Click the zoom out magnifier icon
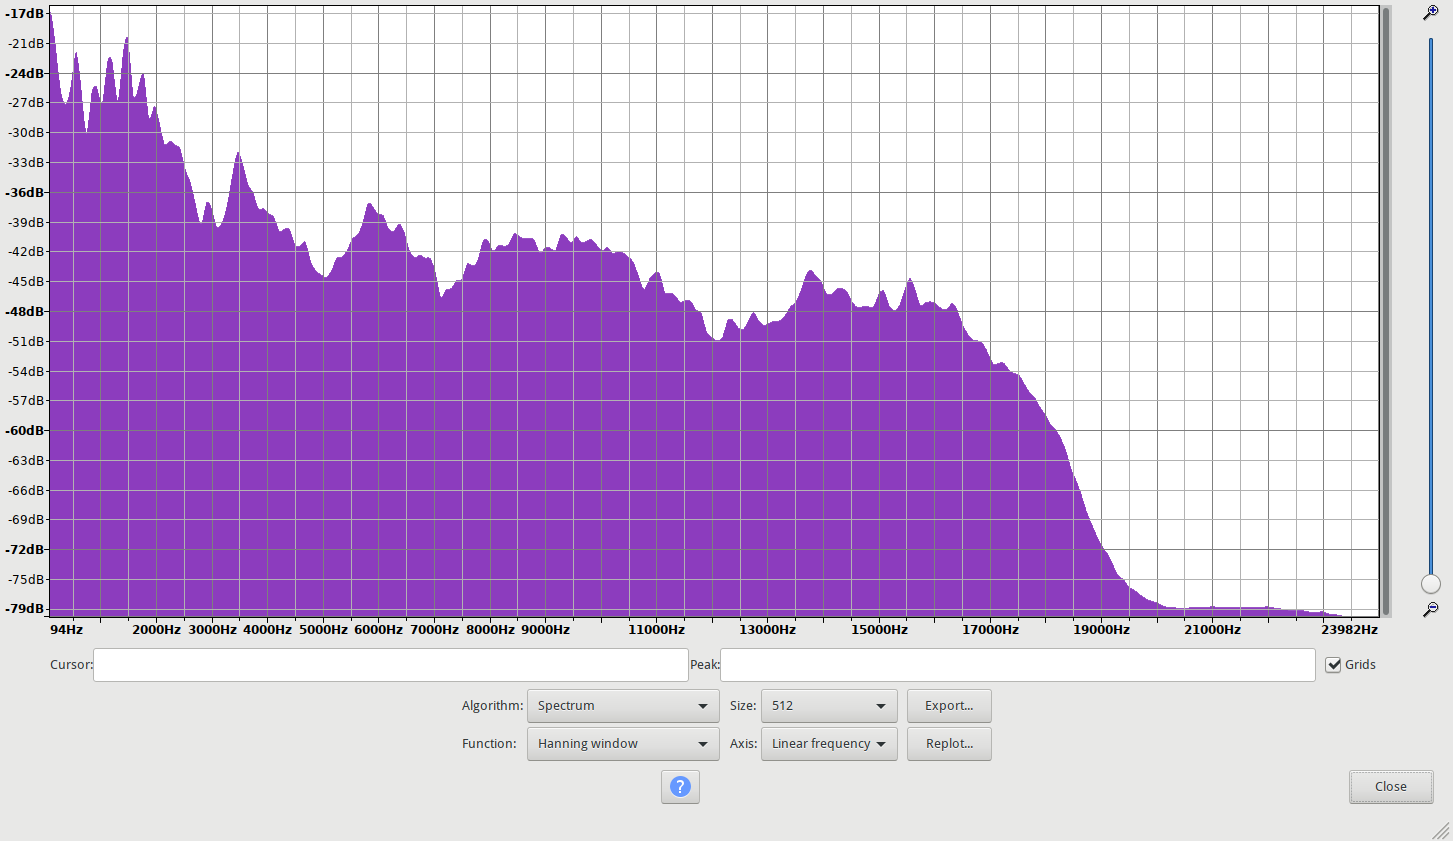This screenshot has height=841, width=1453. [x=1431, y=609]
